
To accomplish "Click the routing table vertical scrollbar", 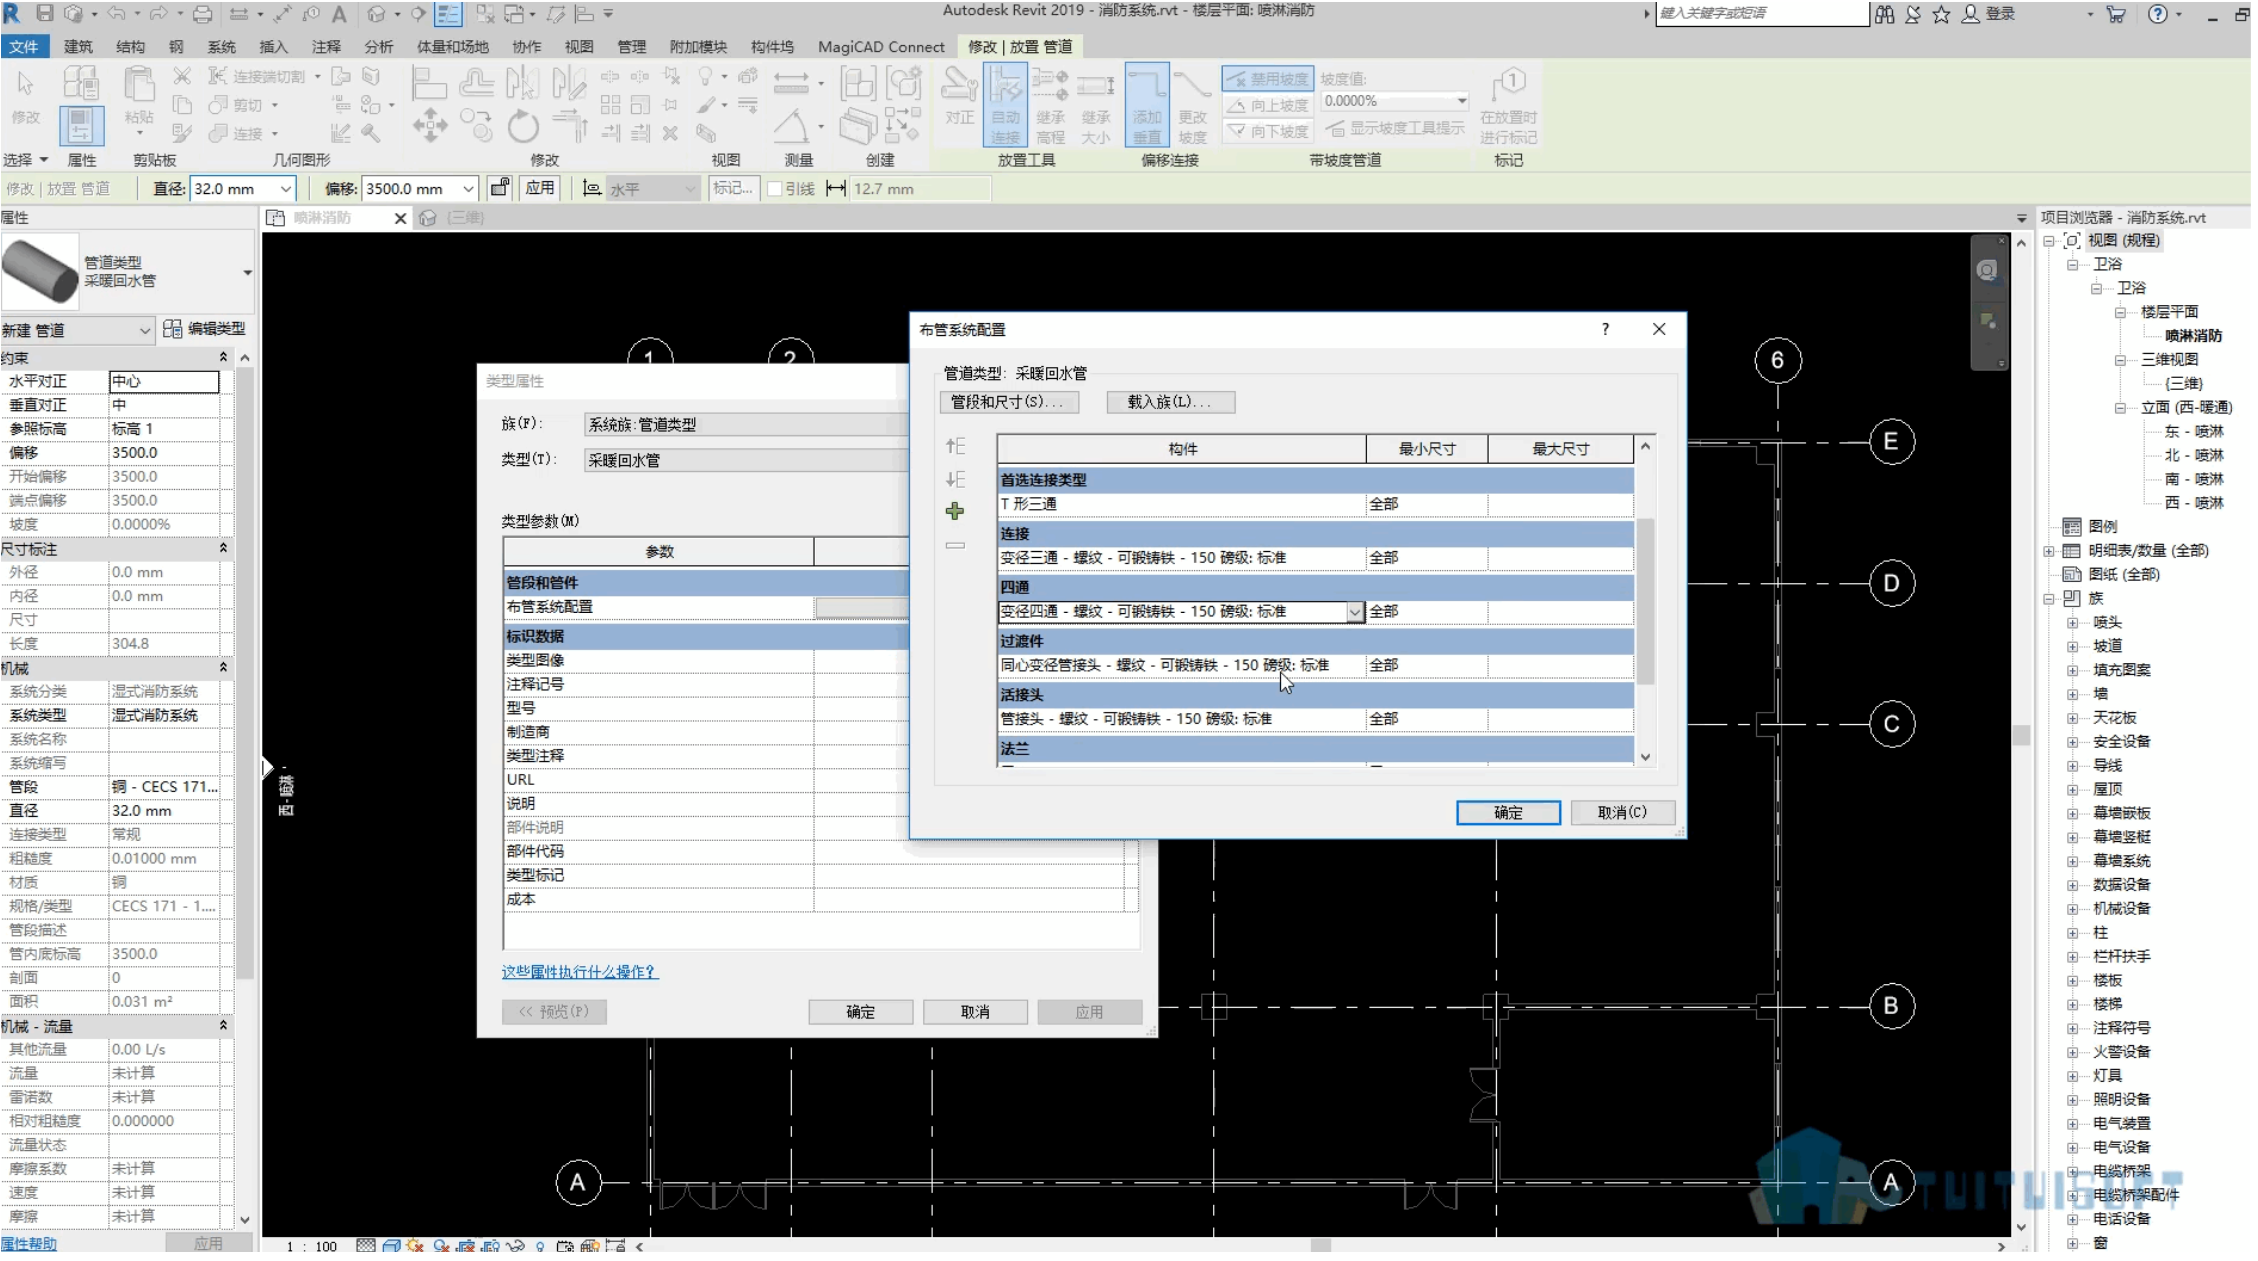I will 1645,600.
